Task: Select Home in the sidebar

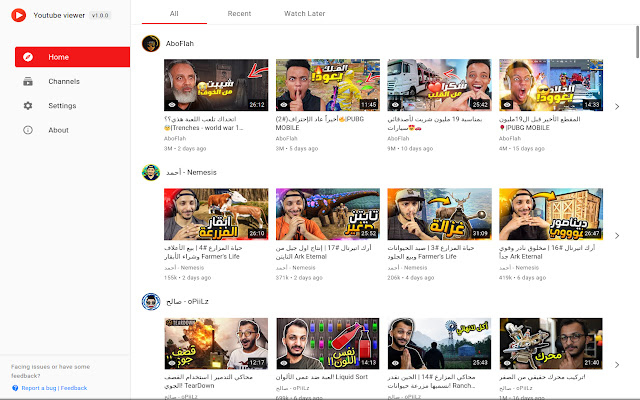Action: pyautogui.click(x=72, y=57)
